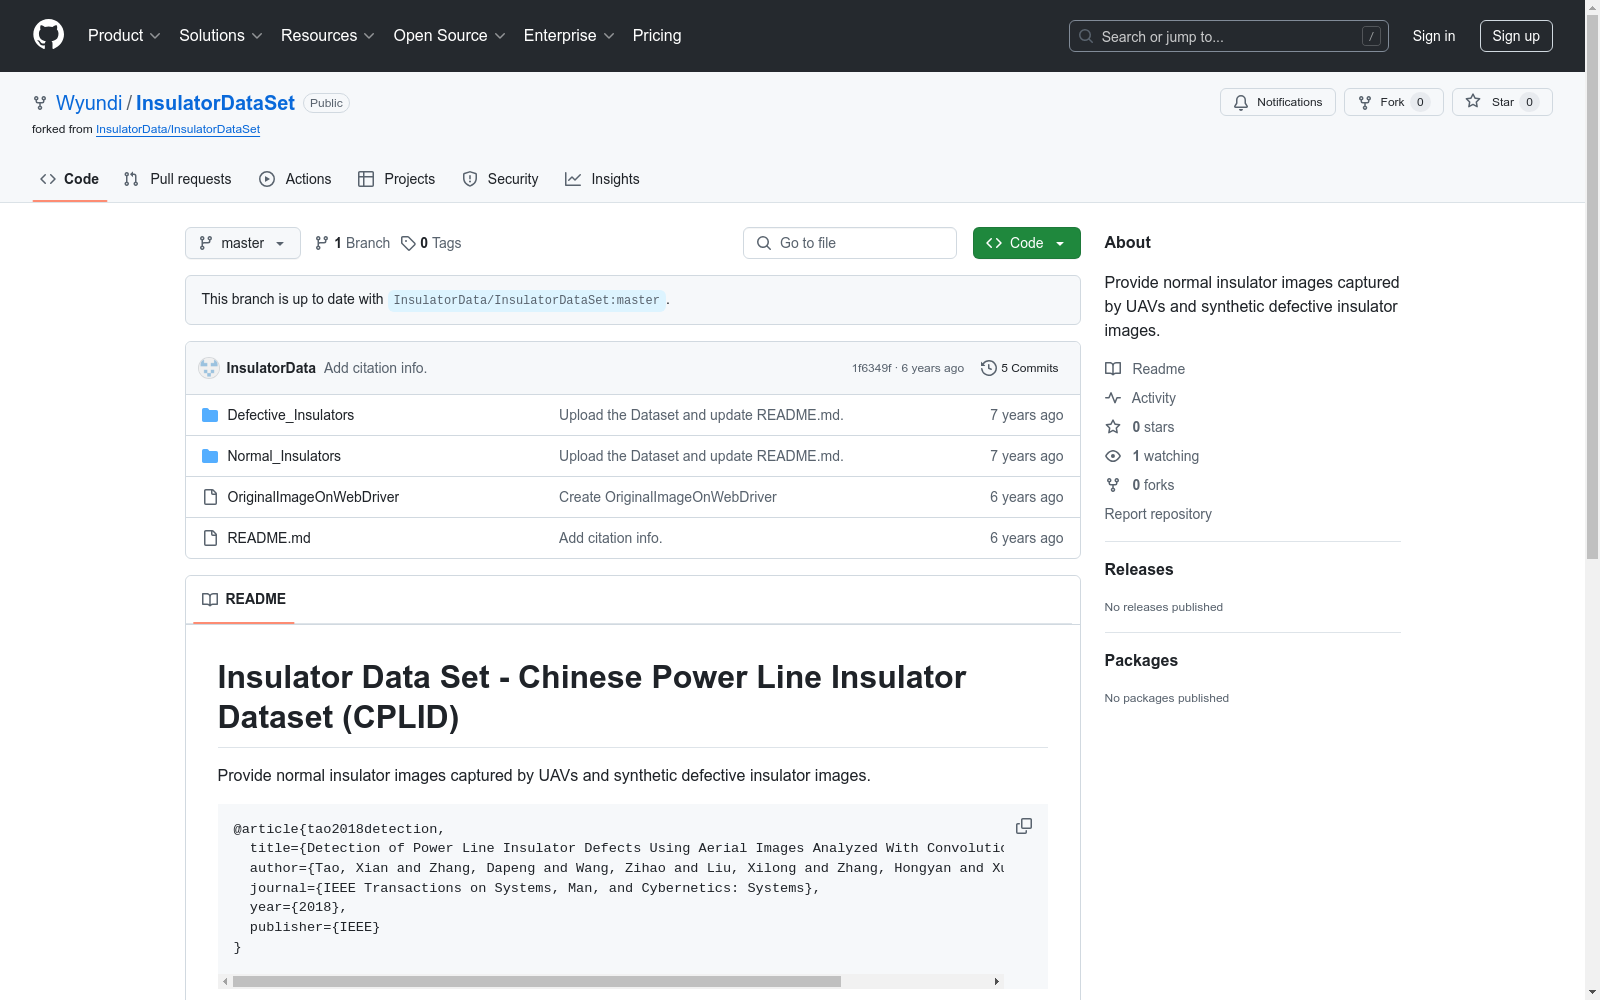
Task: Open the Projects tab
Action: tap(397, 179)
